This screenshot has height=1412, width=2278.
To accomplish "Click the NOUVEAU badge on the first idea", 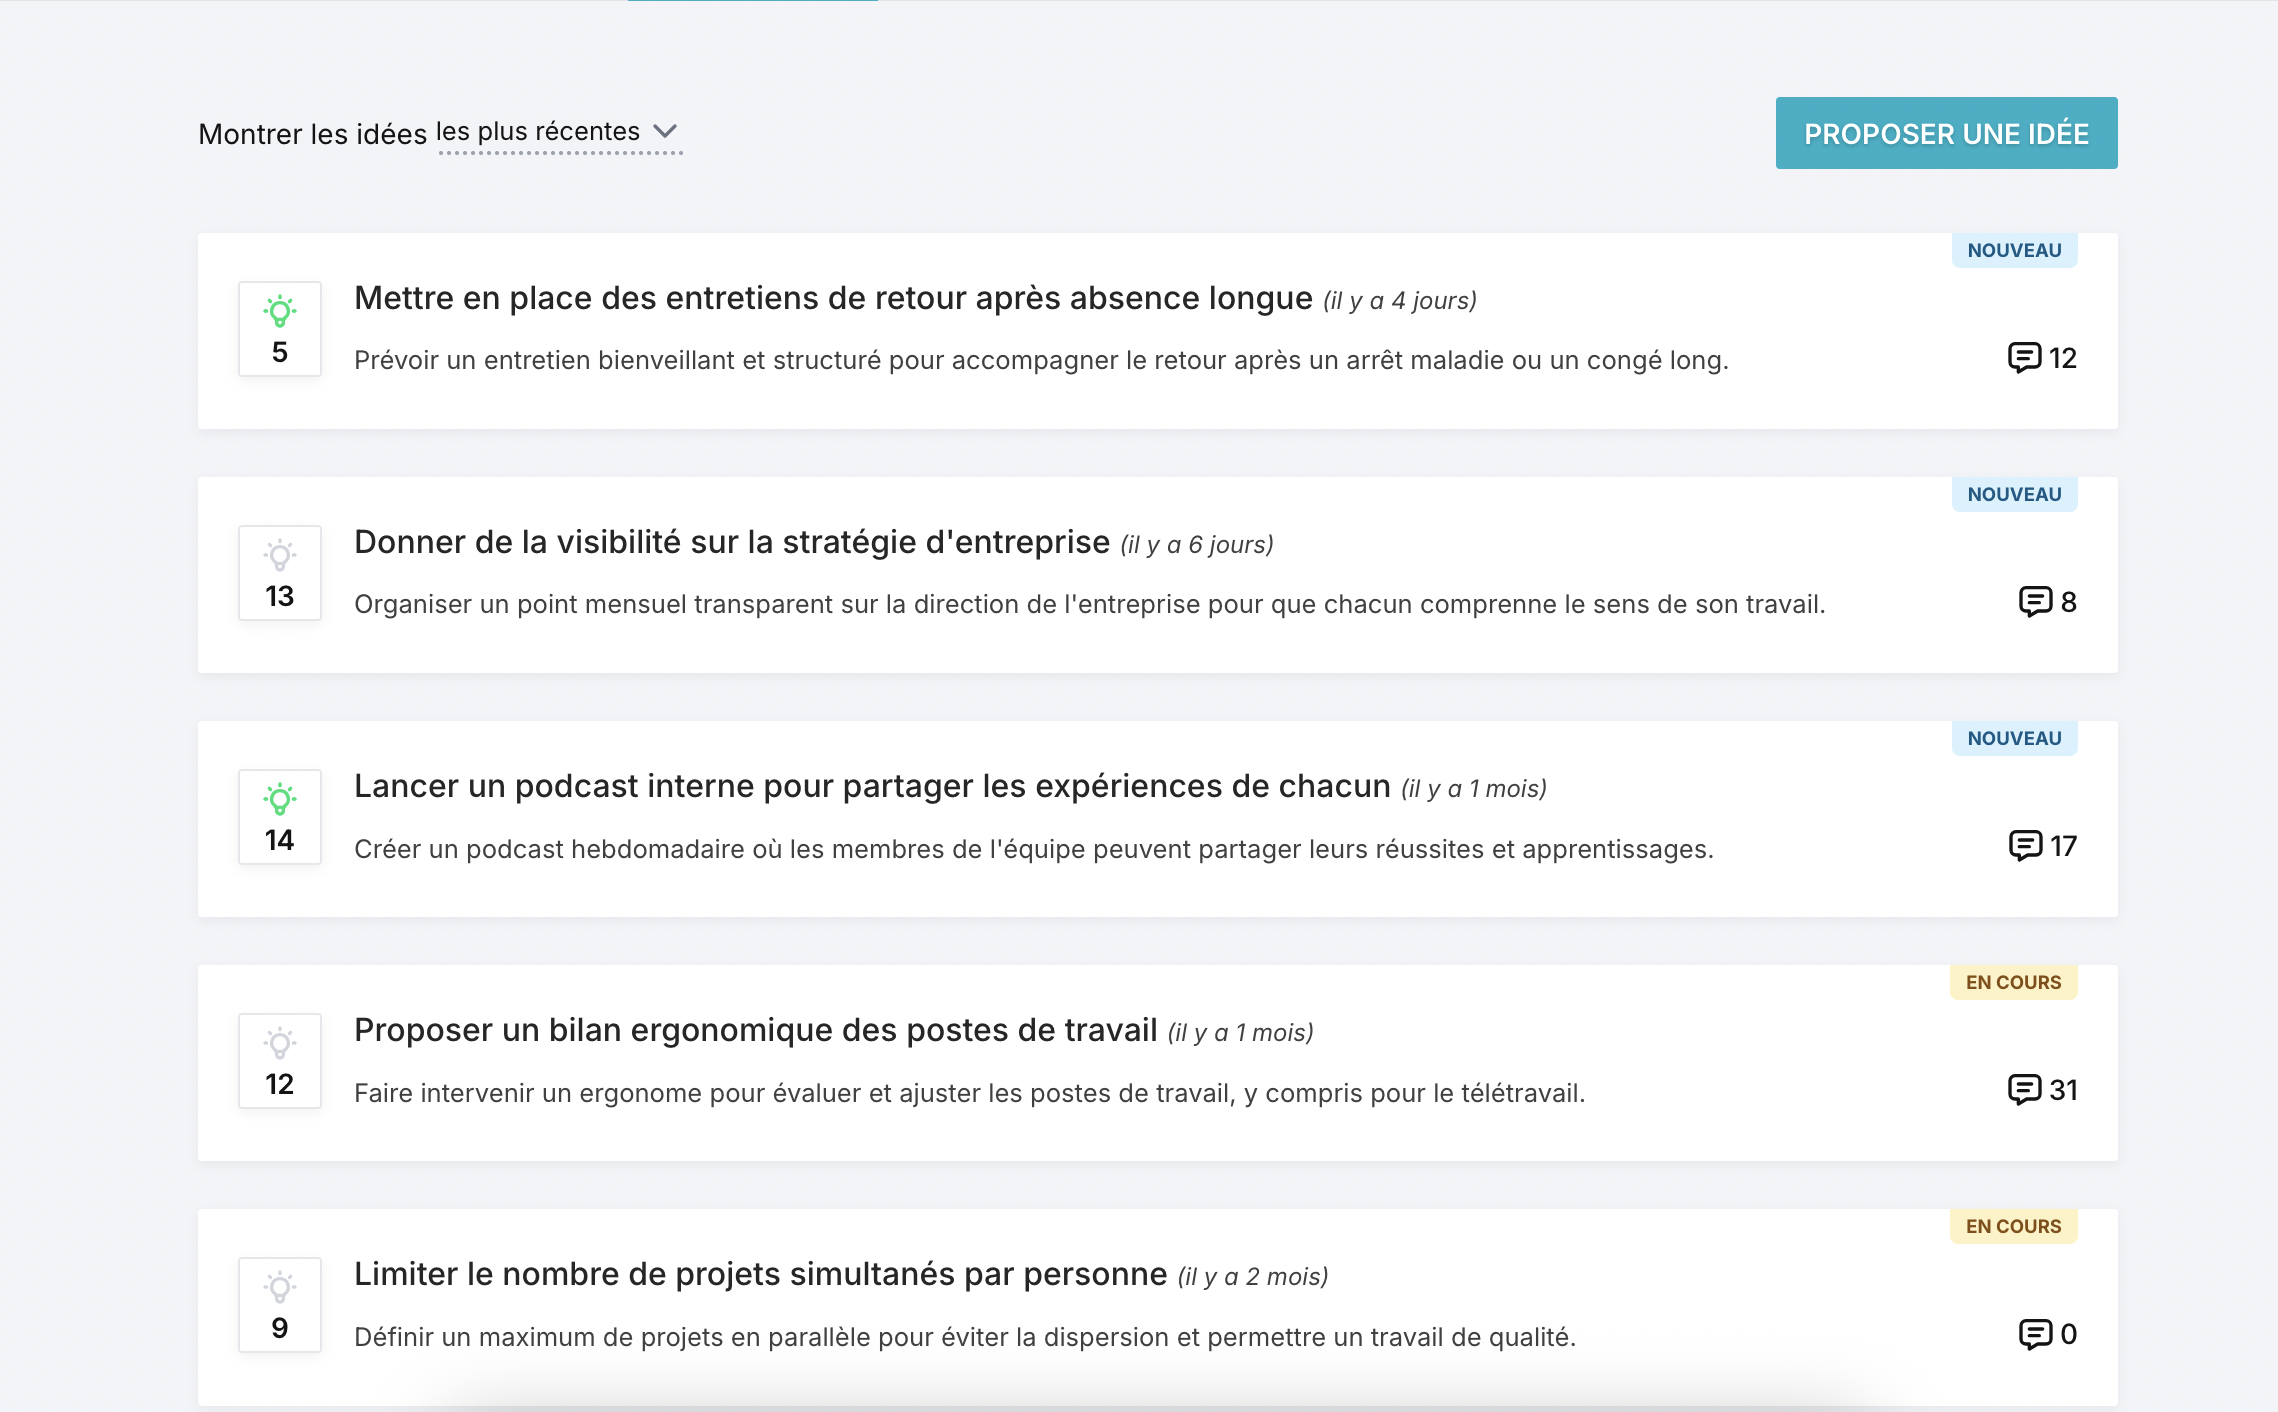I will click(2014, 250).
